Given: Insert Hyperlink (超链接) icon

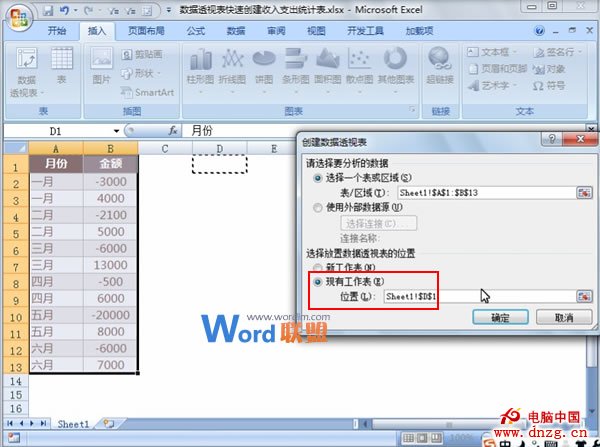Looking at the screenshot, I should click(x=440, y=65).
